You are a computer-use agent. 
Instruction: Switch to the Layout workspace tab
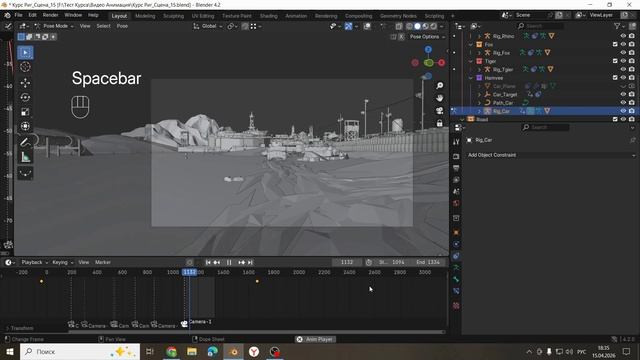tap(119, 16)
